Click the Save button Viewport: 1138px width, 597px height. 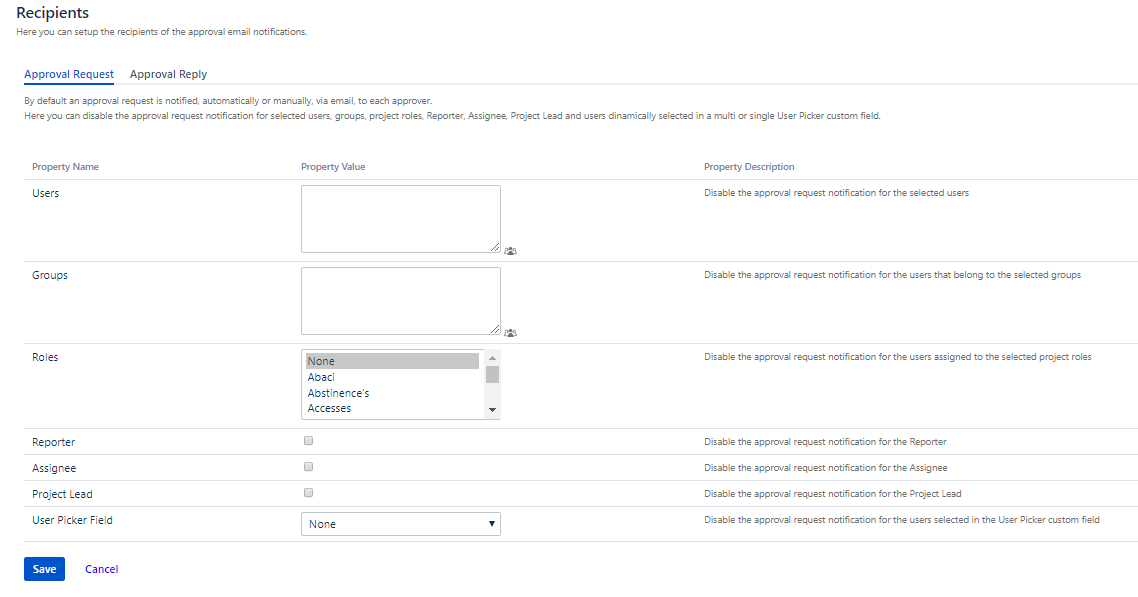(x=44, y=569)
